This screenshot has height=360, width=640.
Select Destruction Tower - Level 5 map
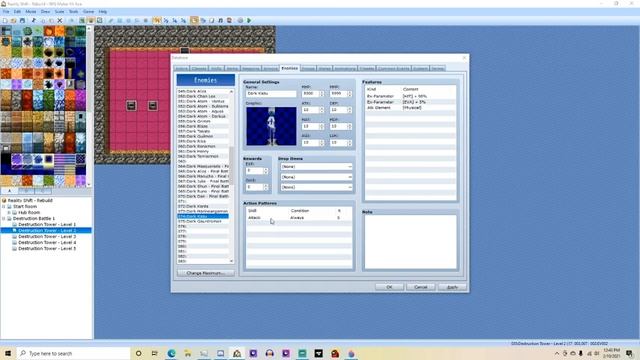pyautogui.click(x=47, y=248)
